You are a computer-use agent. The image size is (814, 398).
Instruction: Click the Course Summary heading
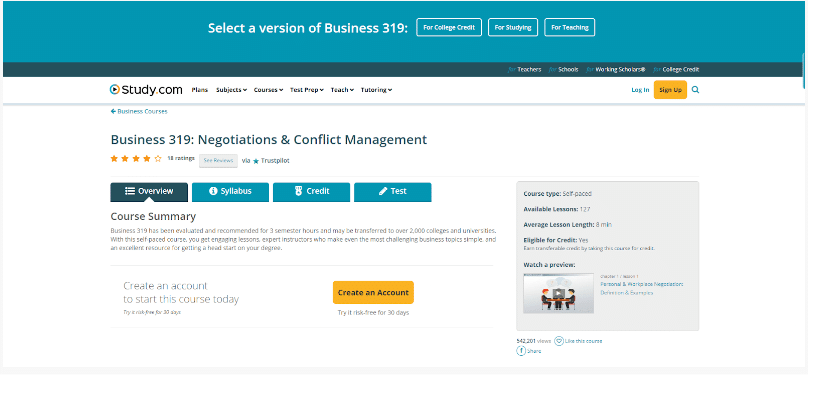pos(153,216)
